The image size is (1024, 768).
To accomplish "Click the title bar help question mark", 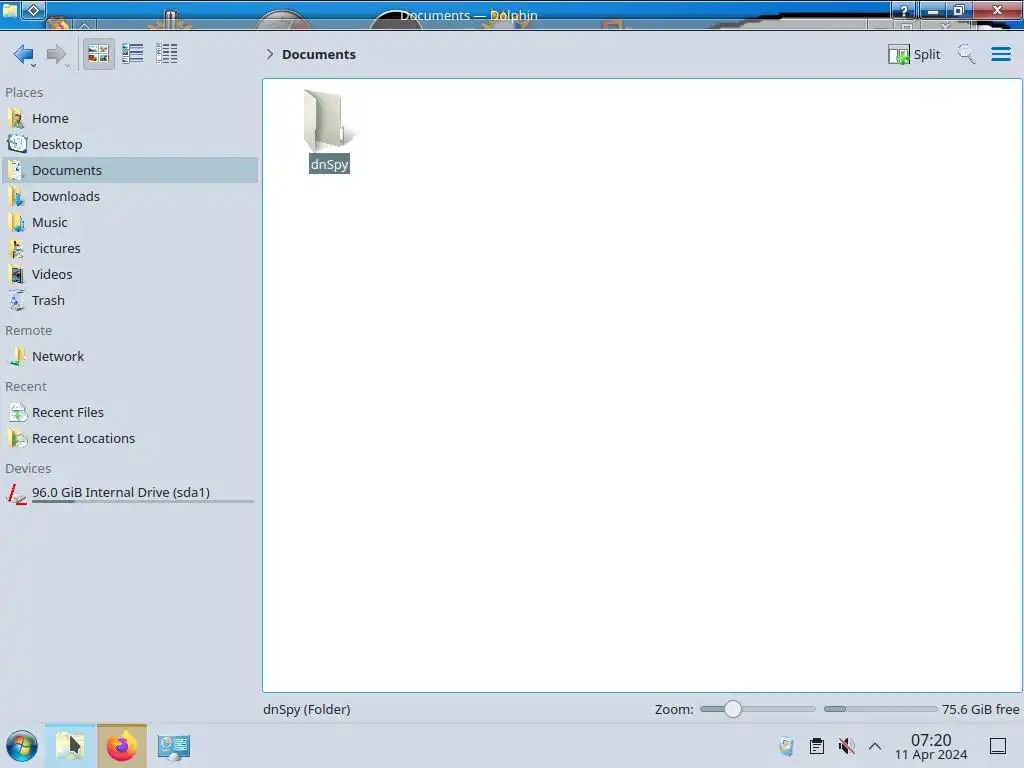I will click(x=904, y=10).
